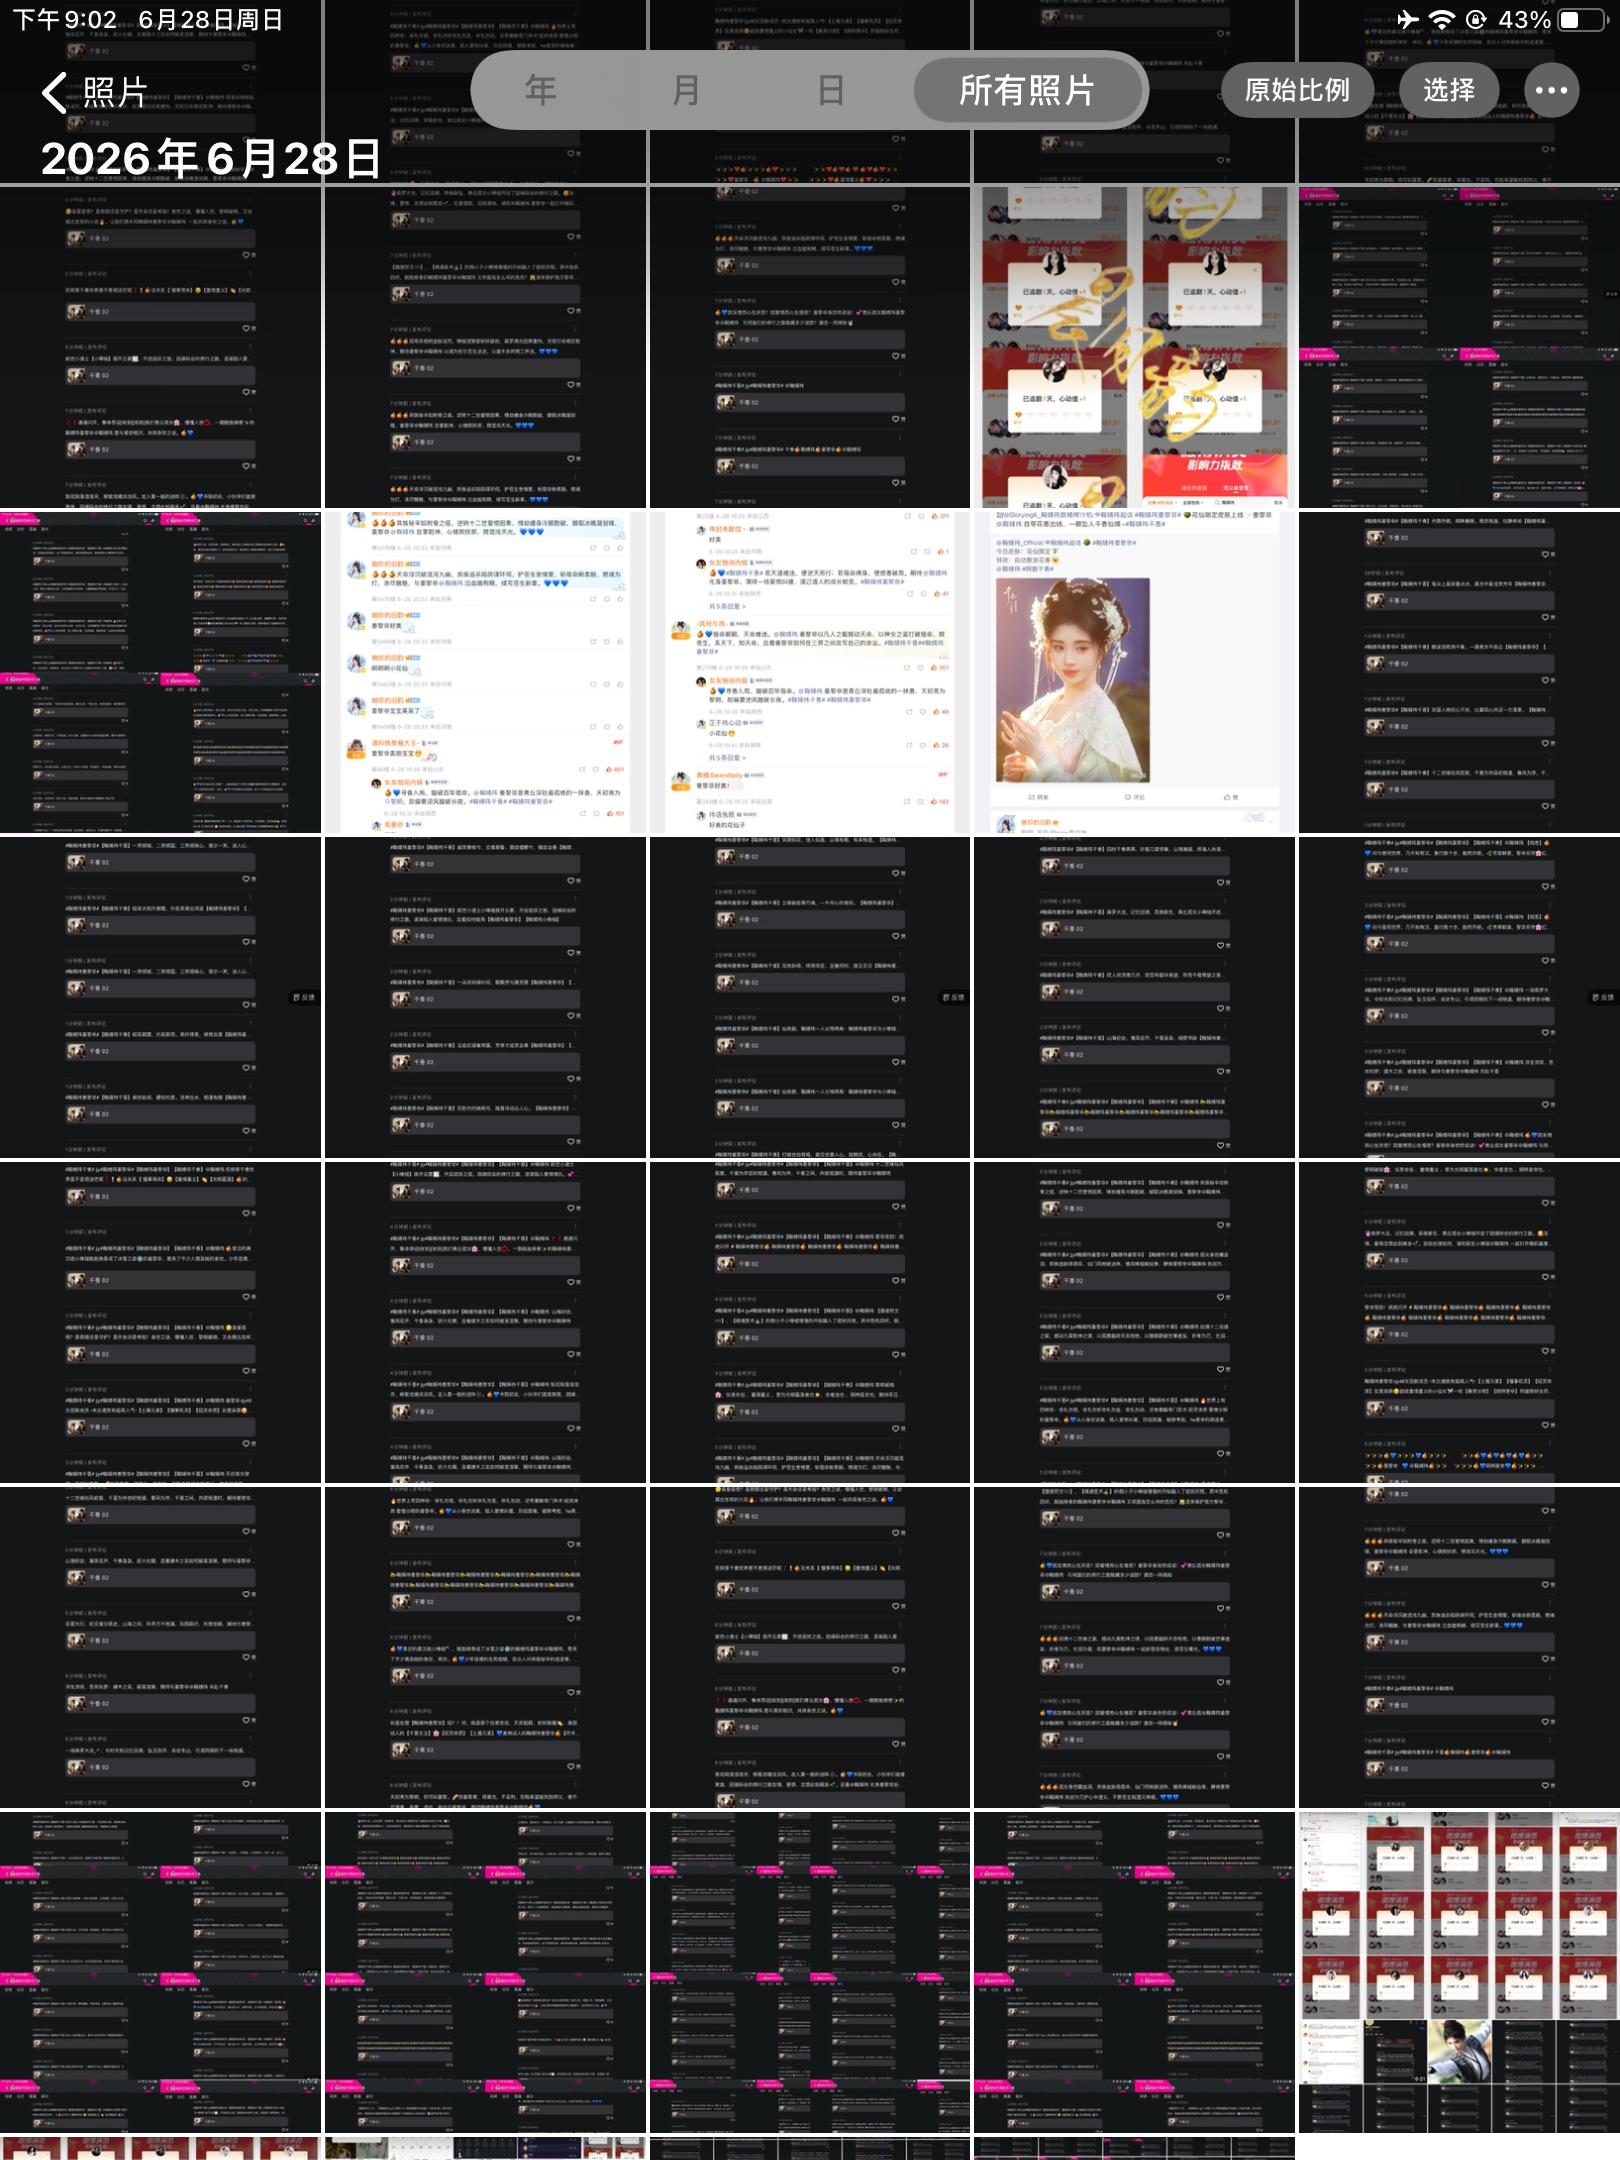Open the collage thumbnail with red card grid

(x=1459, y=1971)
